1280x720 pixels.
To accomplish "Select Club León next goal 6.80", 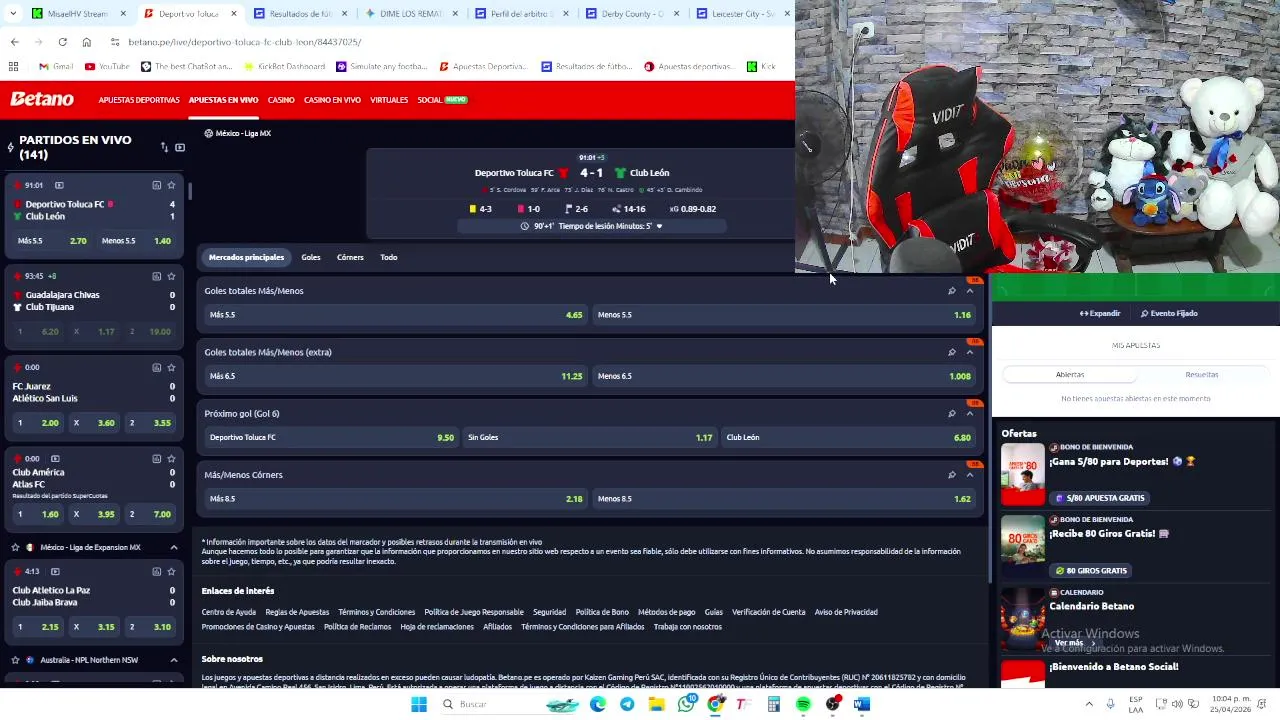I will coord(848,437).
